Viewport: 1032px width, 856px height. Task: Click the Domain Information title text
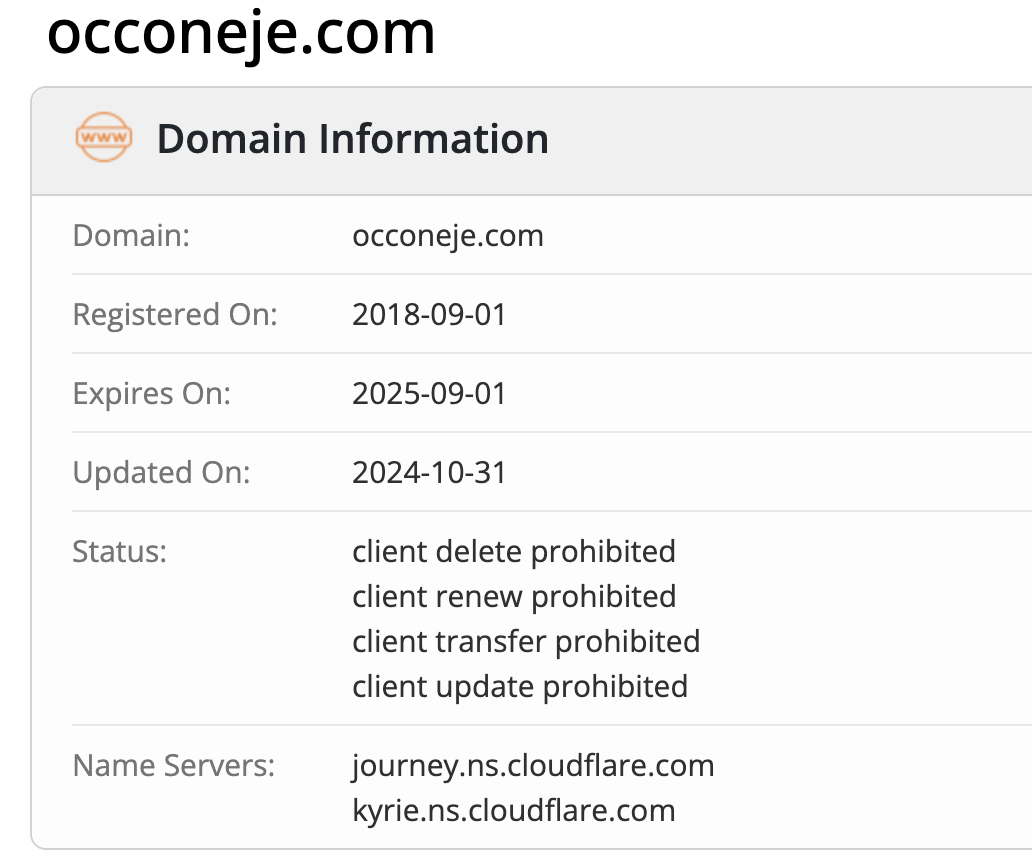coord(353,139)
